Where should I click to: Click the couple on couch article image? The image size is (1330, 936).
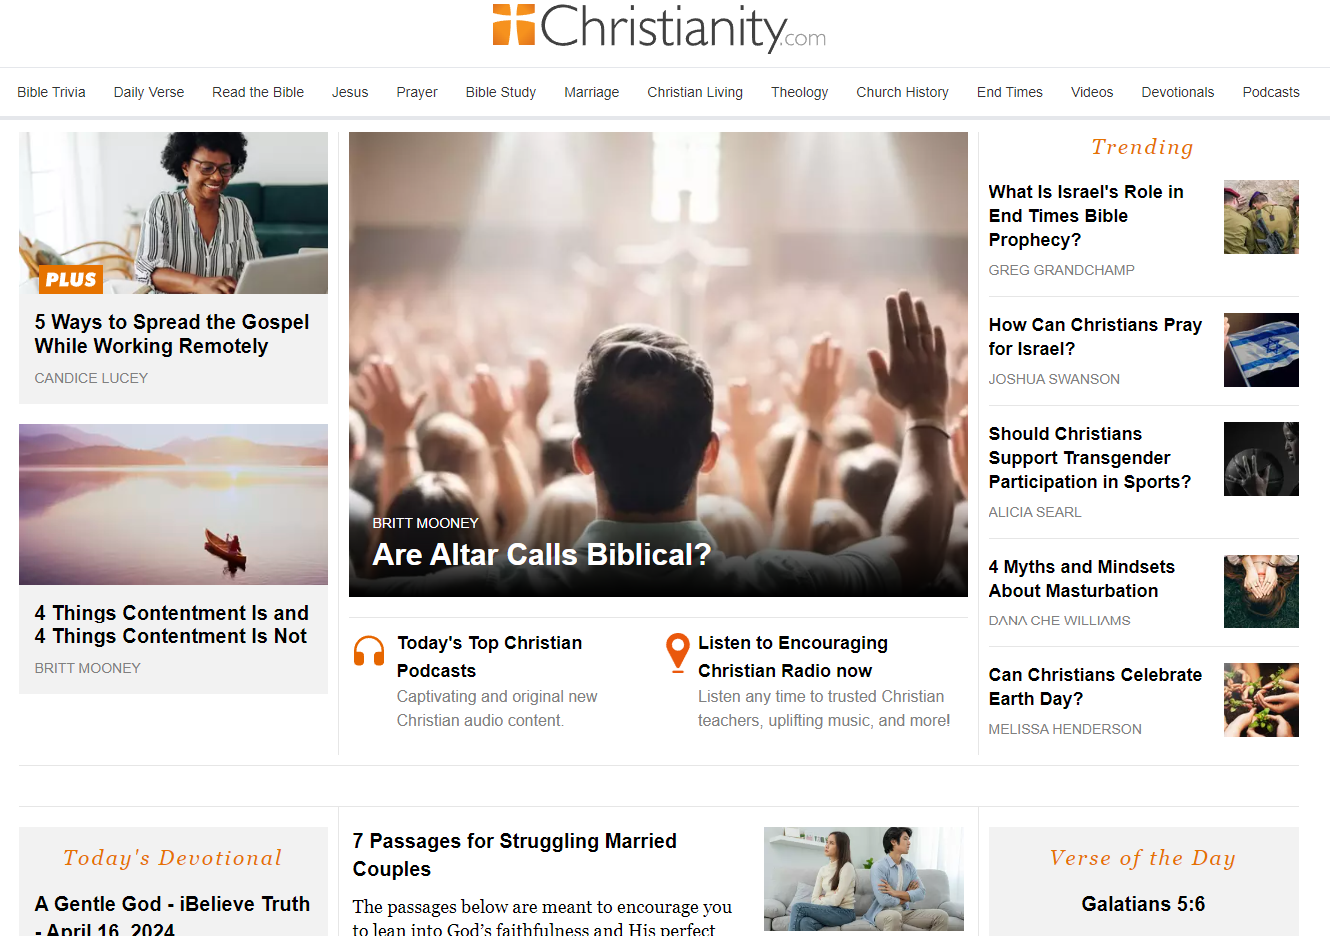click(x=863, y=879)
